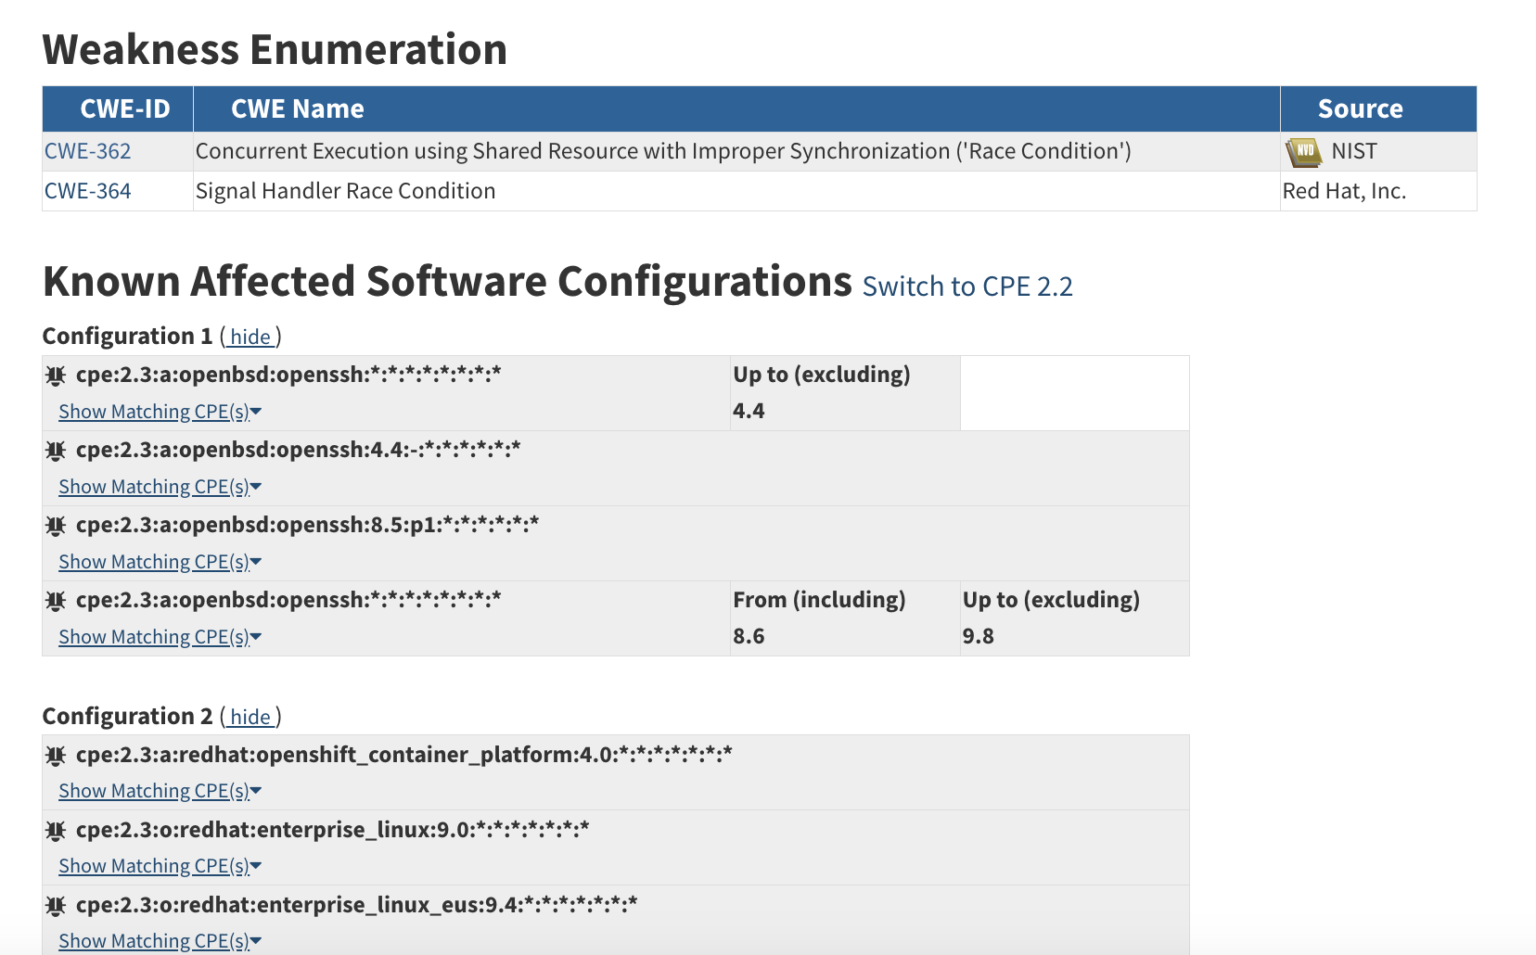
Task: Open the CWE-362 weakness link
Action: (87, 151)
